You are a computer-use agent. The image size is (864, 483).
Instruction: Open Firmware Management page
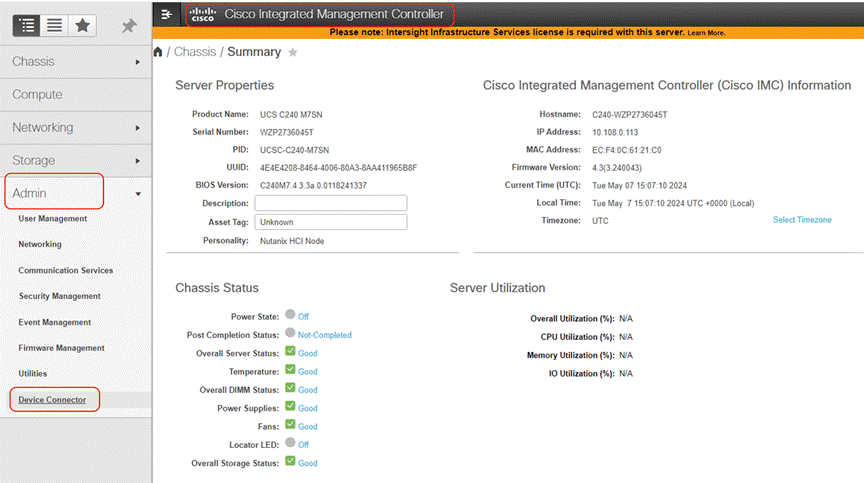pyautogui.click(x=61, y=348)
